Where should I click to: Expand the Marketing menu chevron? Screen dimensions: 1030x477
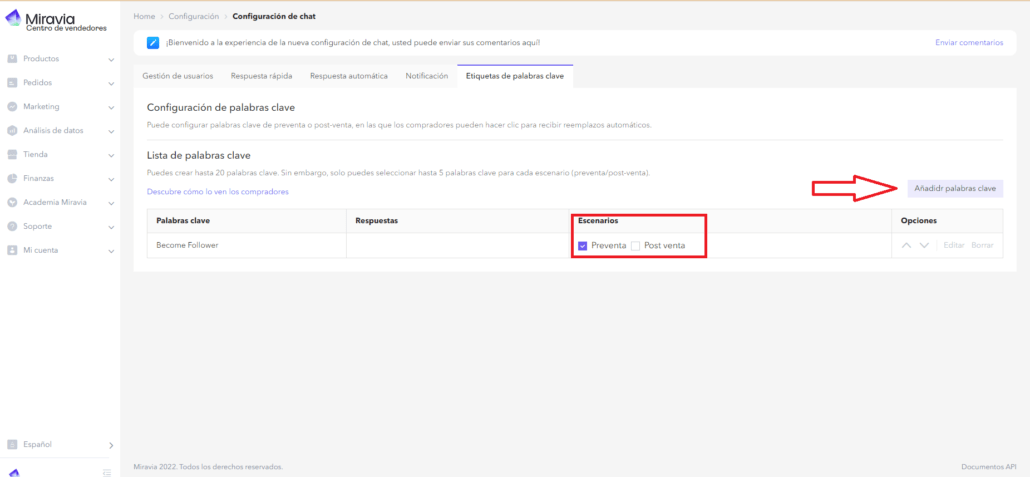(x=111, y=107)
